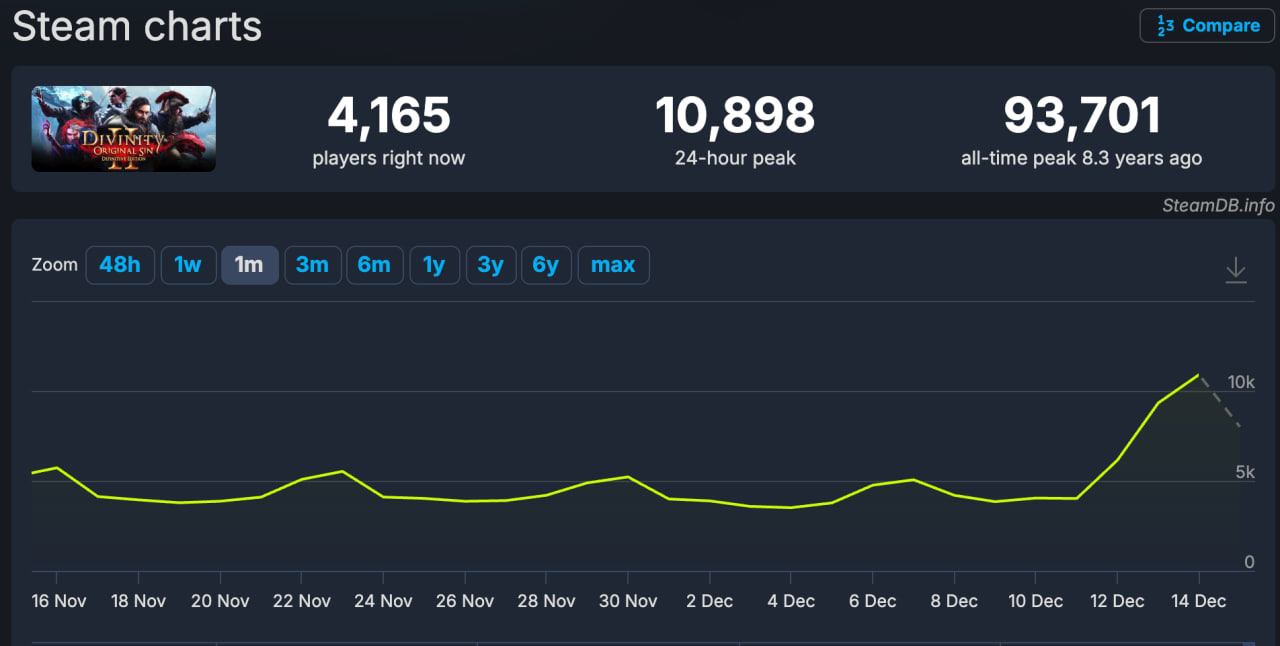Open the Divinity Original Sin II thumbnail
This screenshot has width=1280, height=646.
pos(123,129)
